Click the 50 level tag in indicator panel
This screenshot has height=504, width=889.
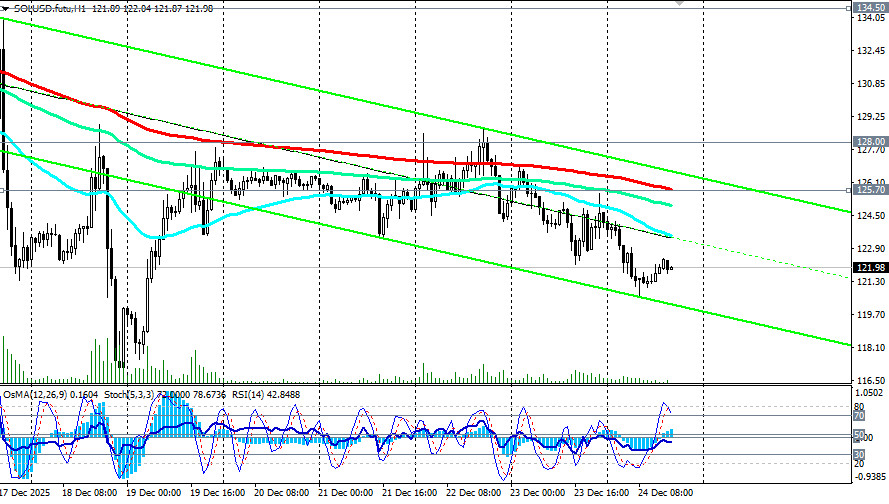pos(858,435)
